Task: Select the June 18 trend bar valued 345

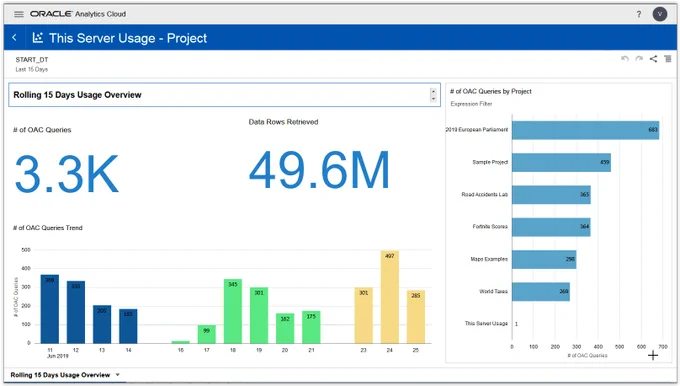Action: pos(233,311)
